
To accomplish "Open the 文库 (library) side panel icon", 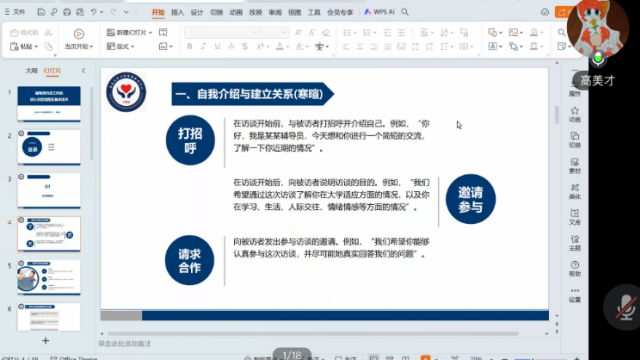I will [x=575, y=217].
